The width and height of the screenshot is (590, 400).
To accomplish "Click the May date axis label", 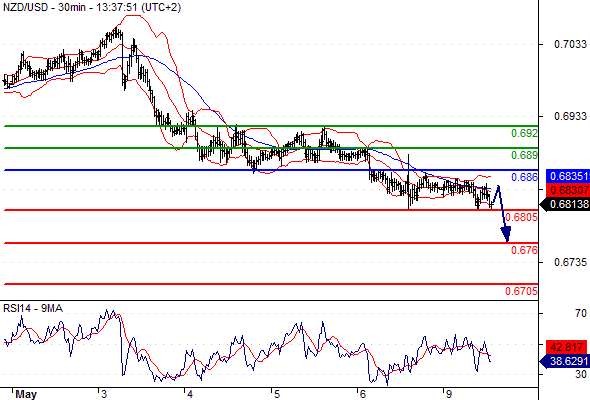I will (x=26, y=394).
